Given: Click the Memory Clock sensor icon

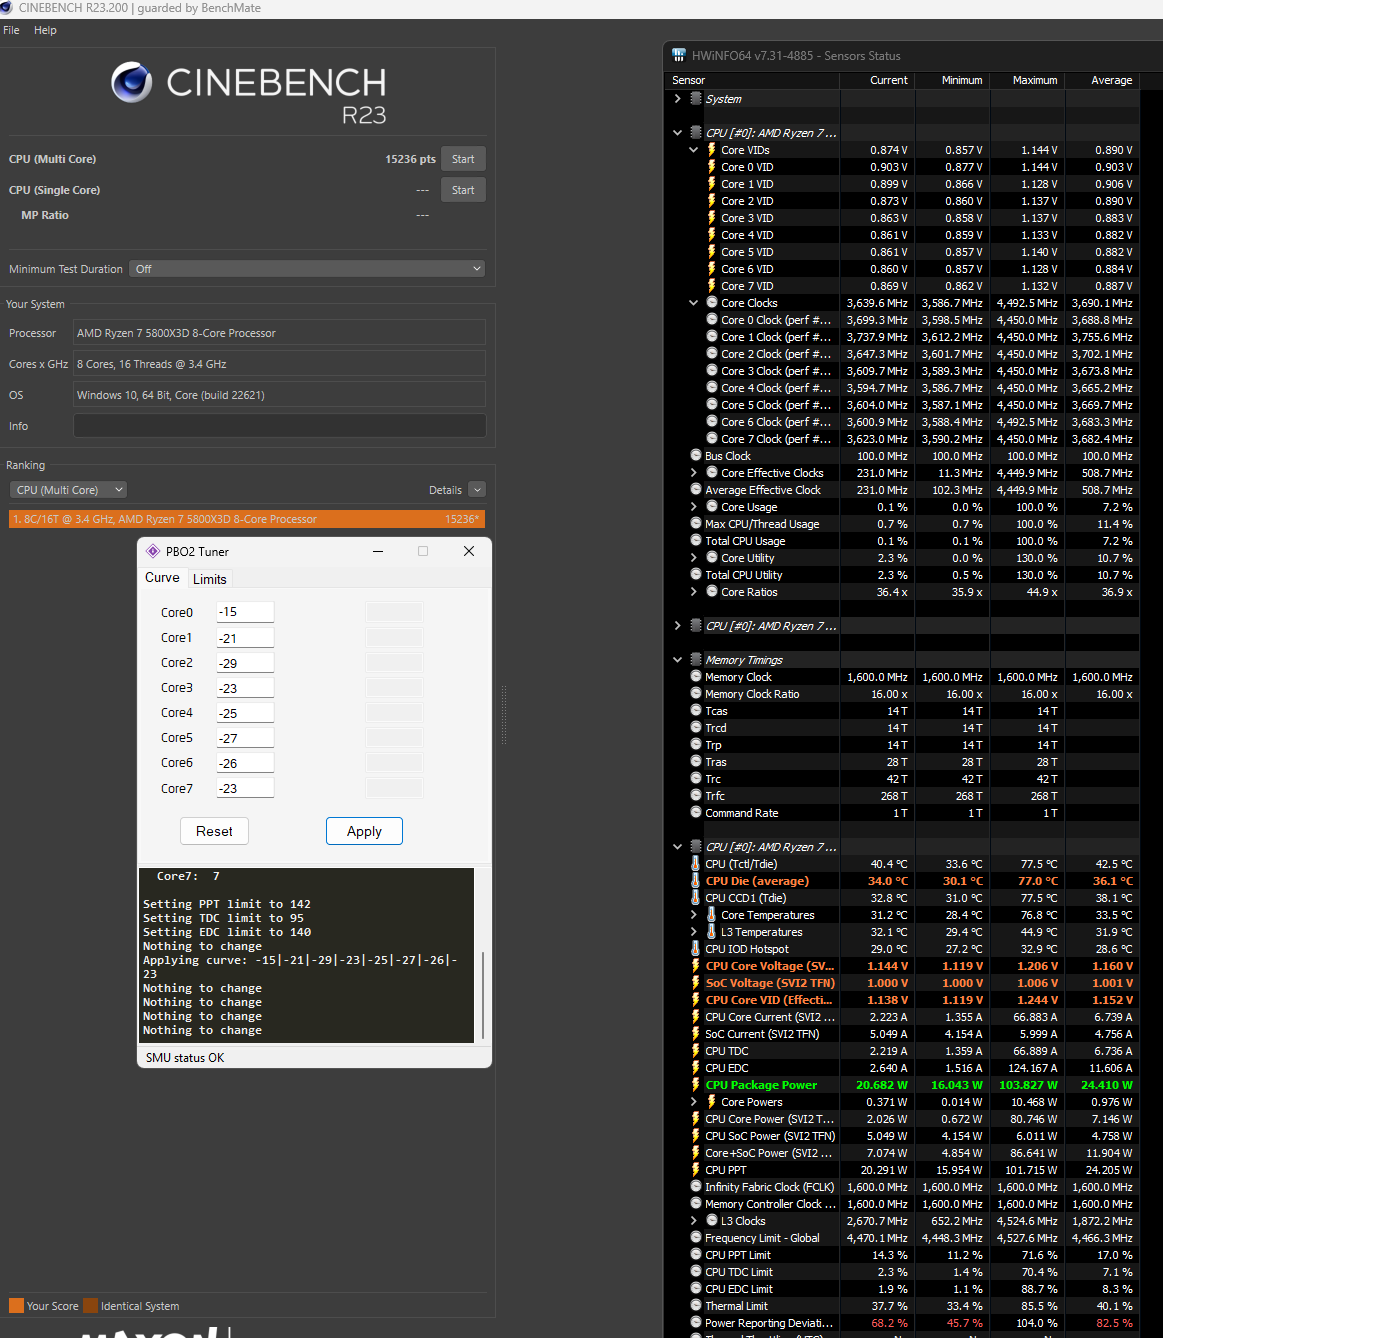Looking at the screenshot, I should tap(696, 676).
